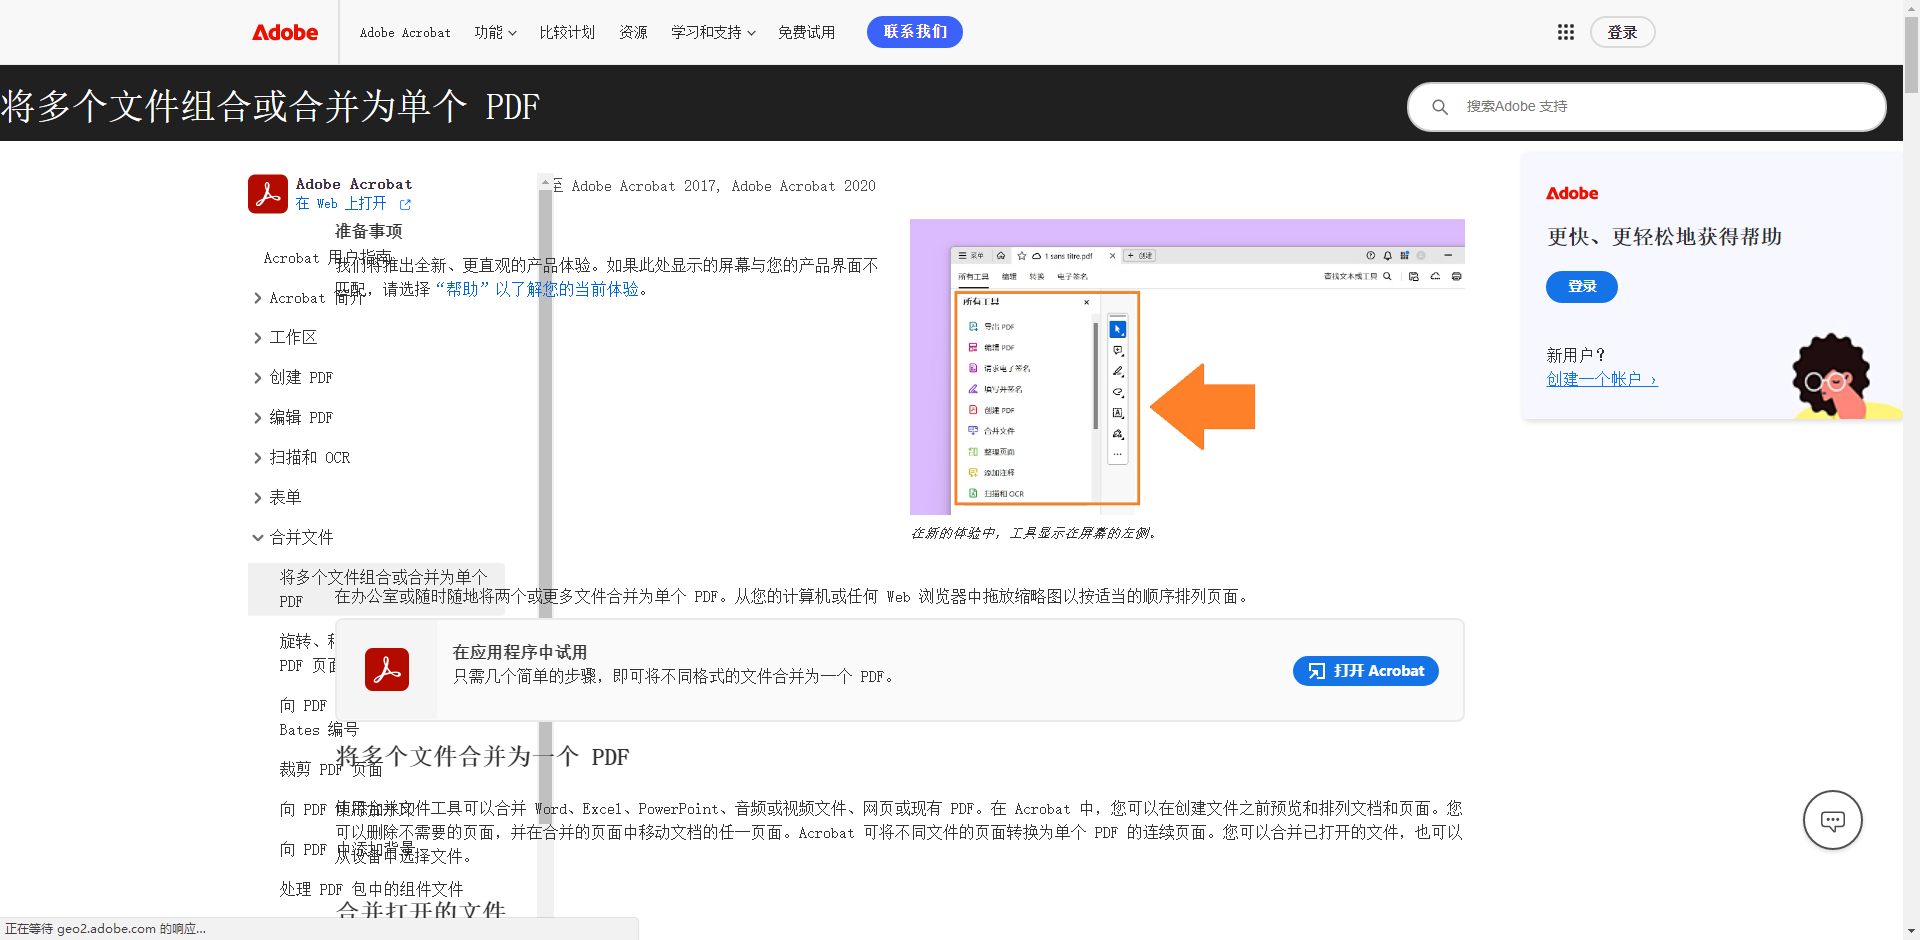Open the 资源 nav item
Screen dimensions: 1920x940
[633, 32]
